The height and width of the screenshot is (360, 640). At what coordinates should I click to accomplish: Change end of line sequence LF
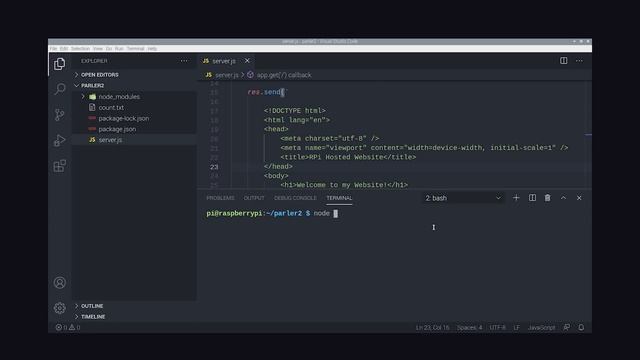click(x=517, y=327)
